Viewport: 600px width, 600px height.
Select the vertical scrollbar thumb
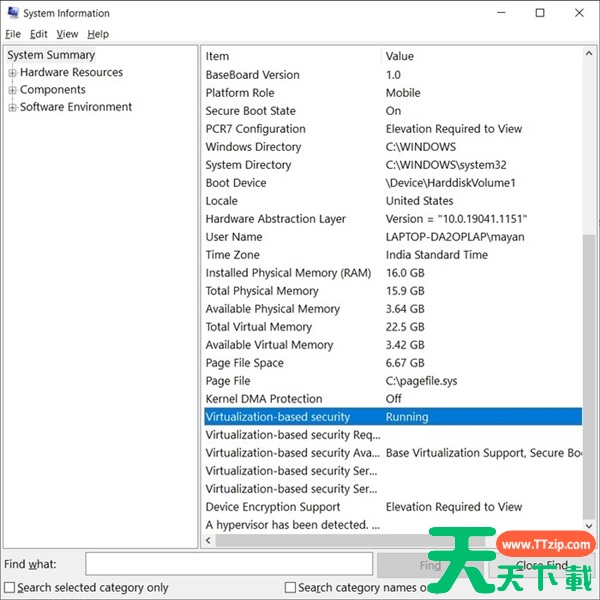[589, 377]
